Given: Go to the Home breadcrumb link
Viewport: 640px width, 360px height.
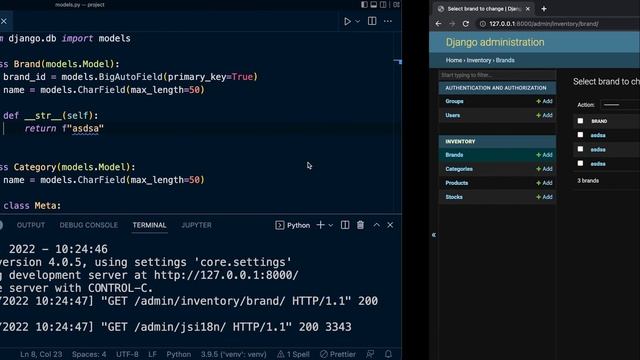Looking at the screenshot, I should [x=453, y=60].
